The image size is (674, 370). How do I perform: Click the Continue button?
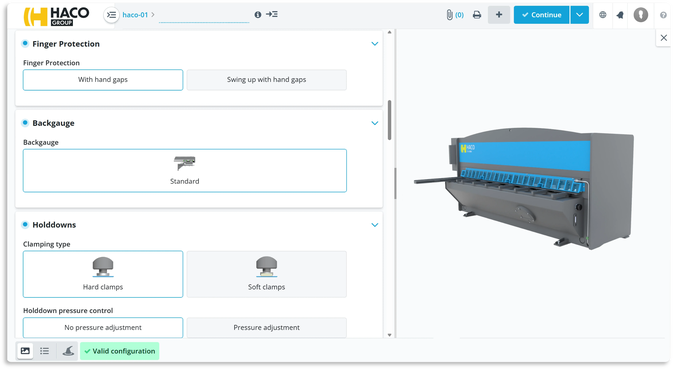542,15
